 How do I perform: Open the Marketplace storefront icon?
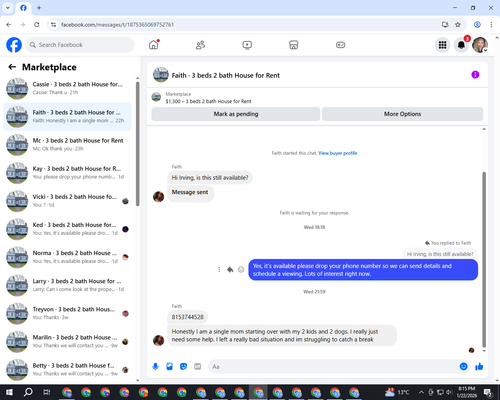tap(294, 45)
